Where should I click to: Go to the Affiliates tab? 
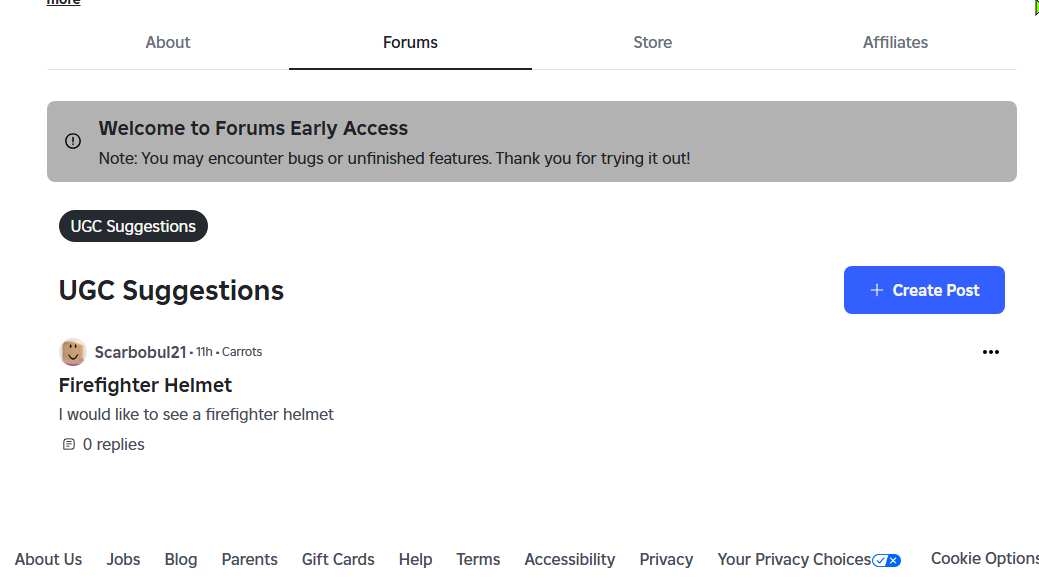tap(895, 42)
